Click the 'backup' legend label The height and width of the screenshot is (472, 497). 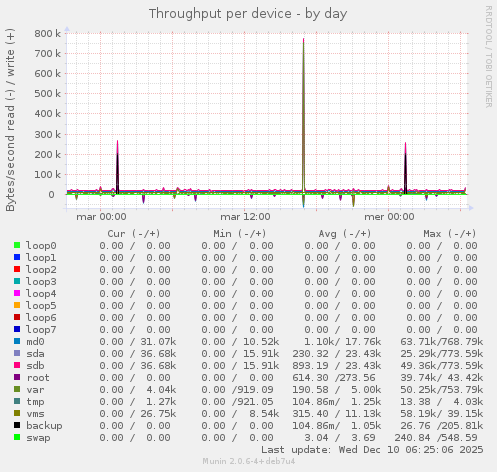pyautogui.click(x=44, y=426)
